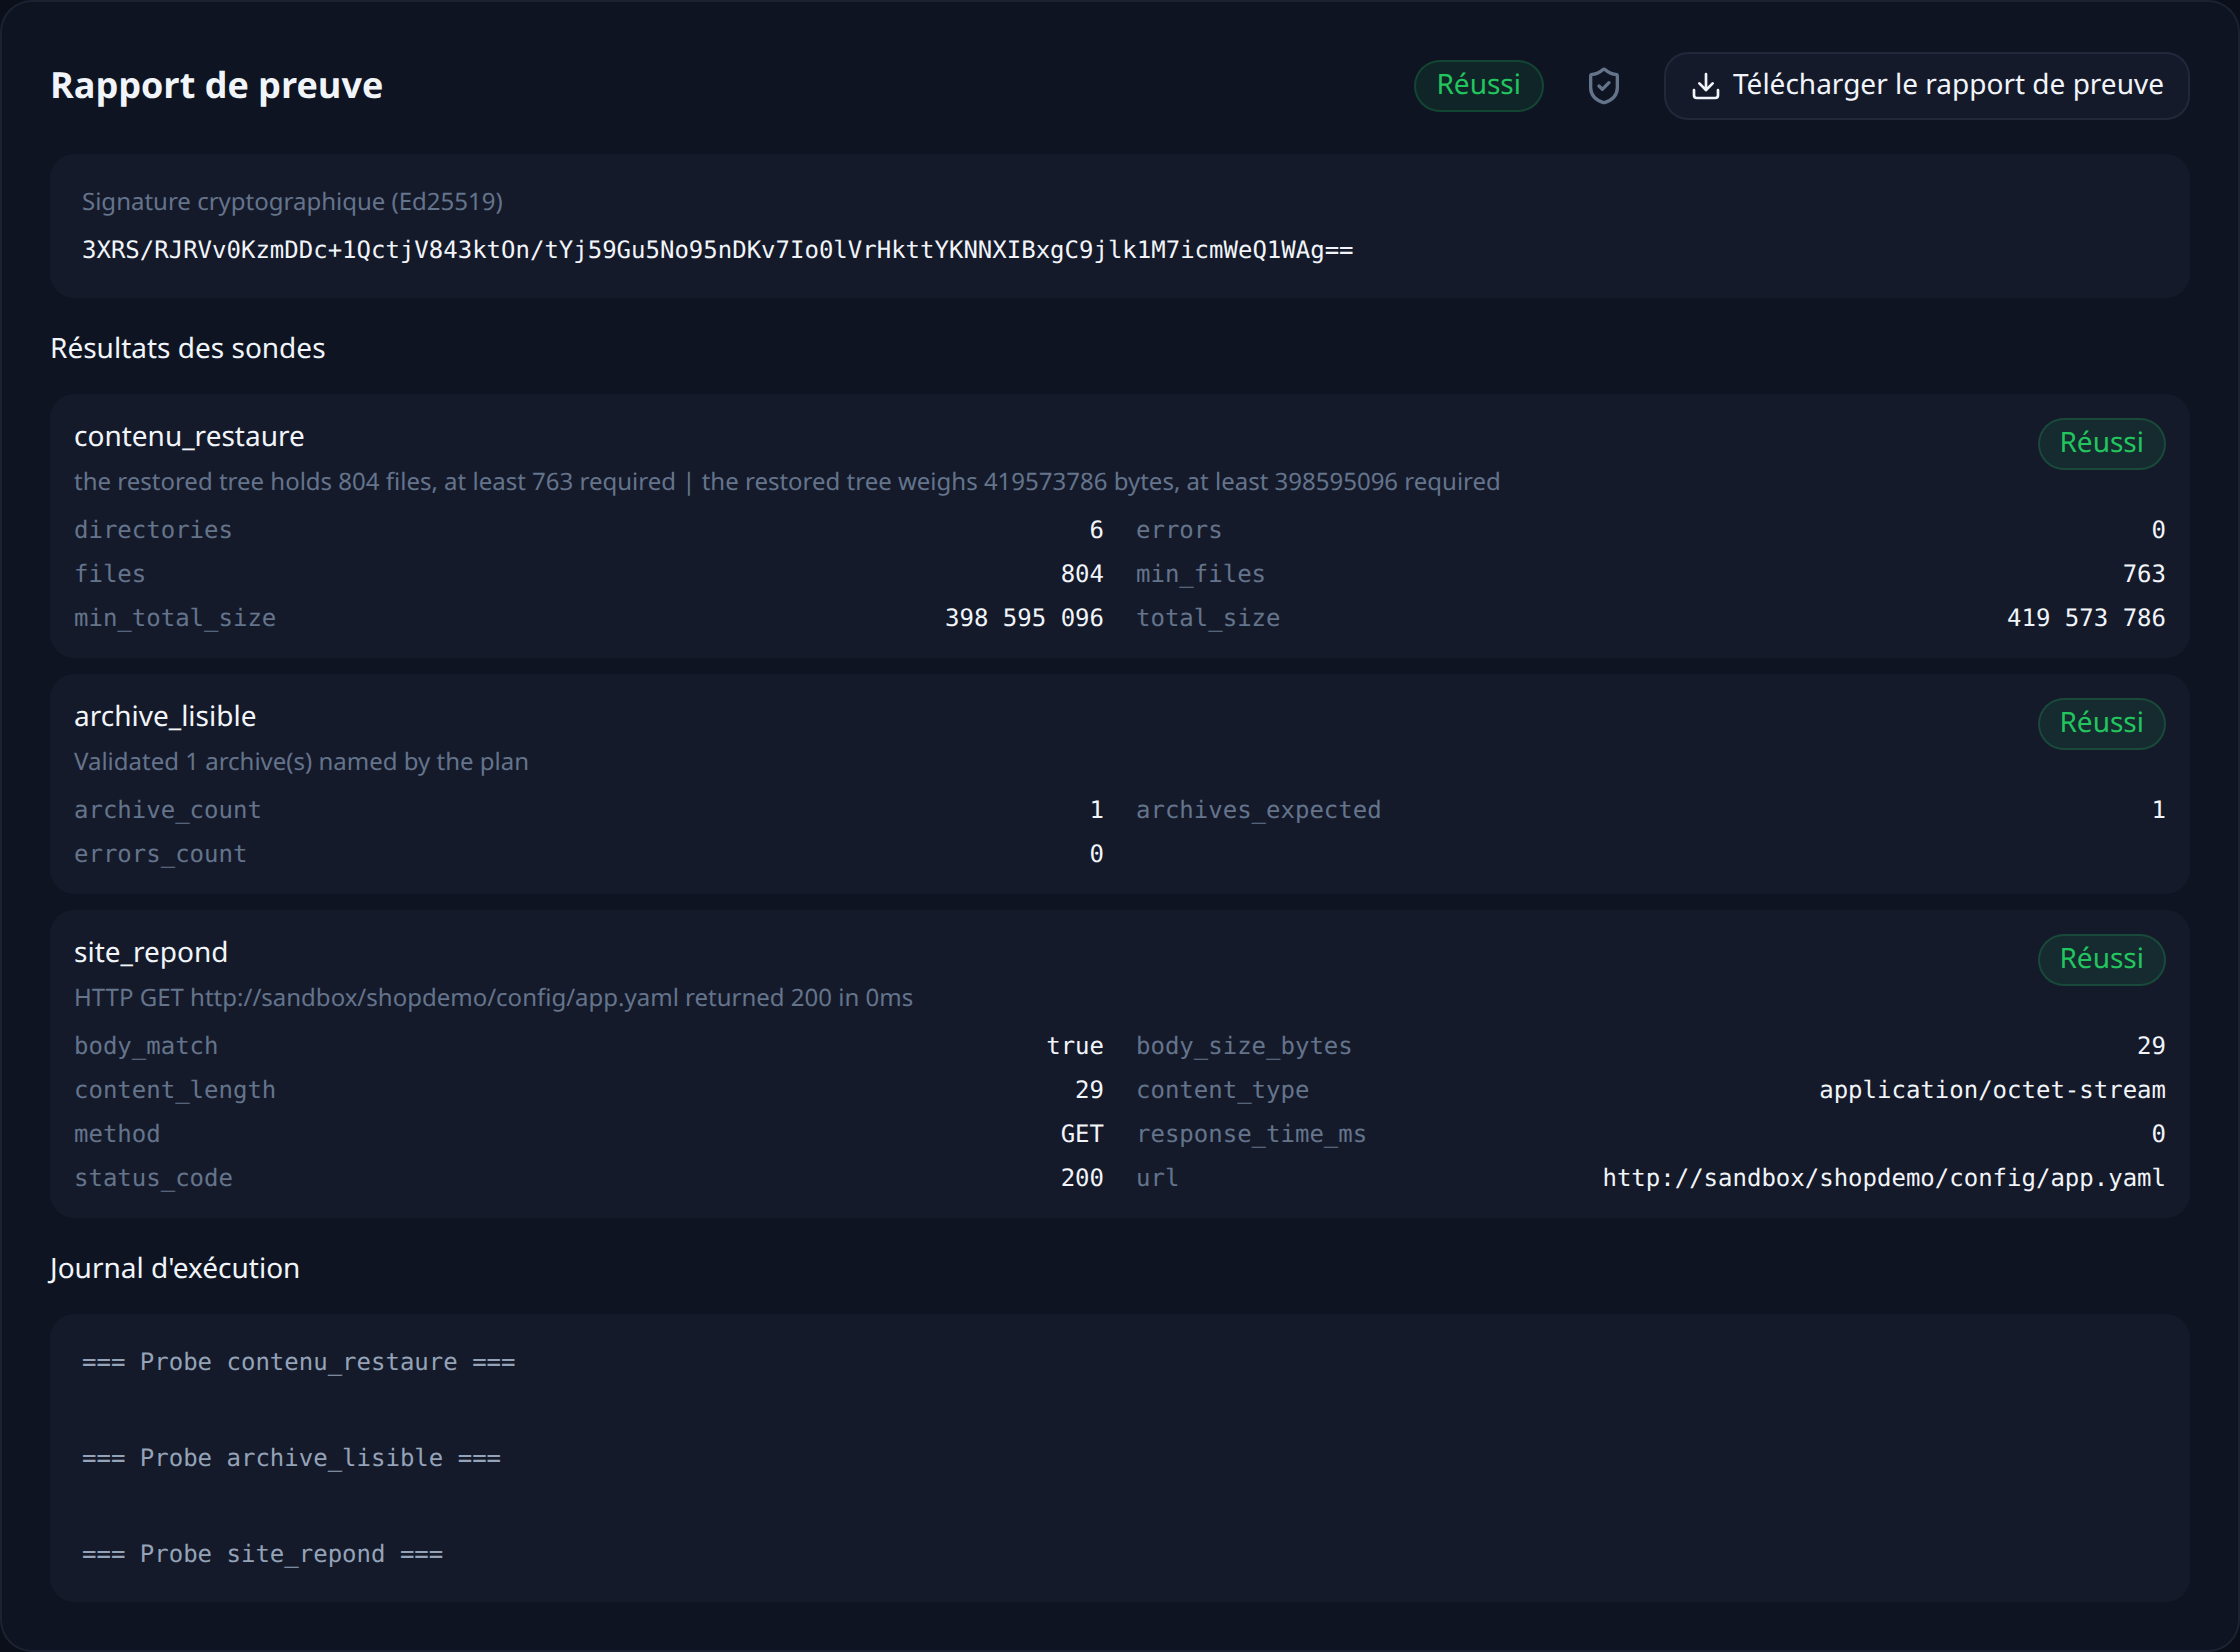Viewport: 2240px width, 1652px height.
Task: Click Réussi badge of archive_lisible probe
Action: coord(2101,723)
